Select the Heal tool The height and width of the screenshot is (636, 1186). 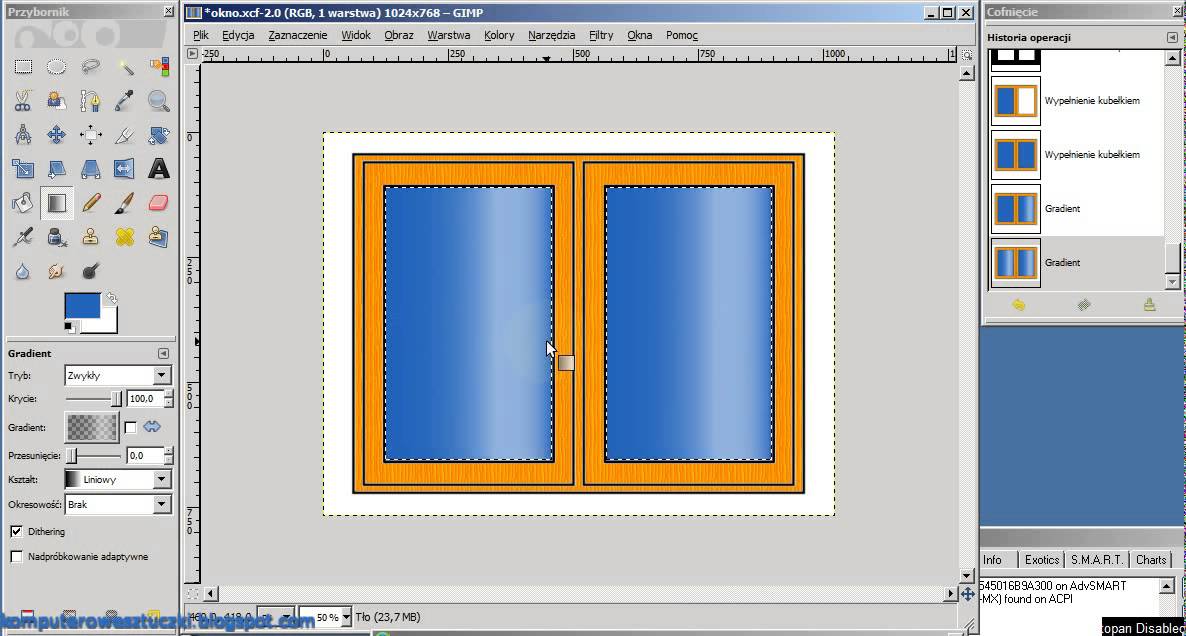click(x=125, y=237)
